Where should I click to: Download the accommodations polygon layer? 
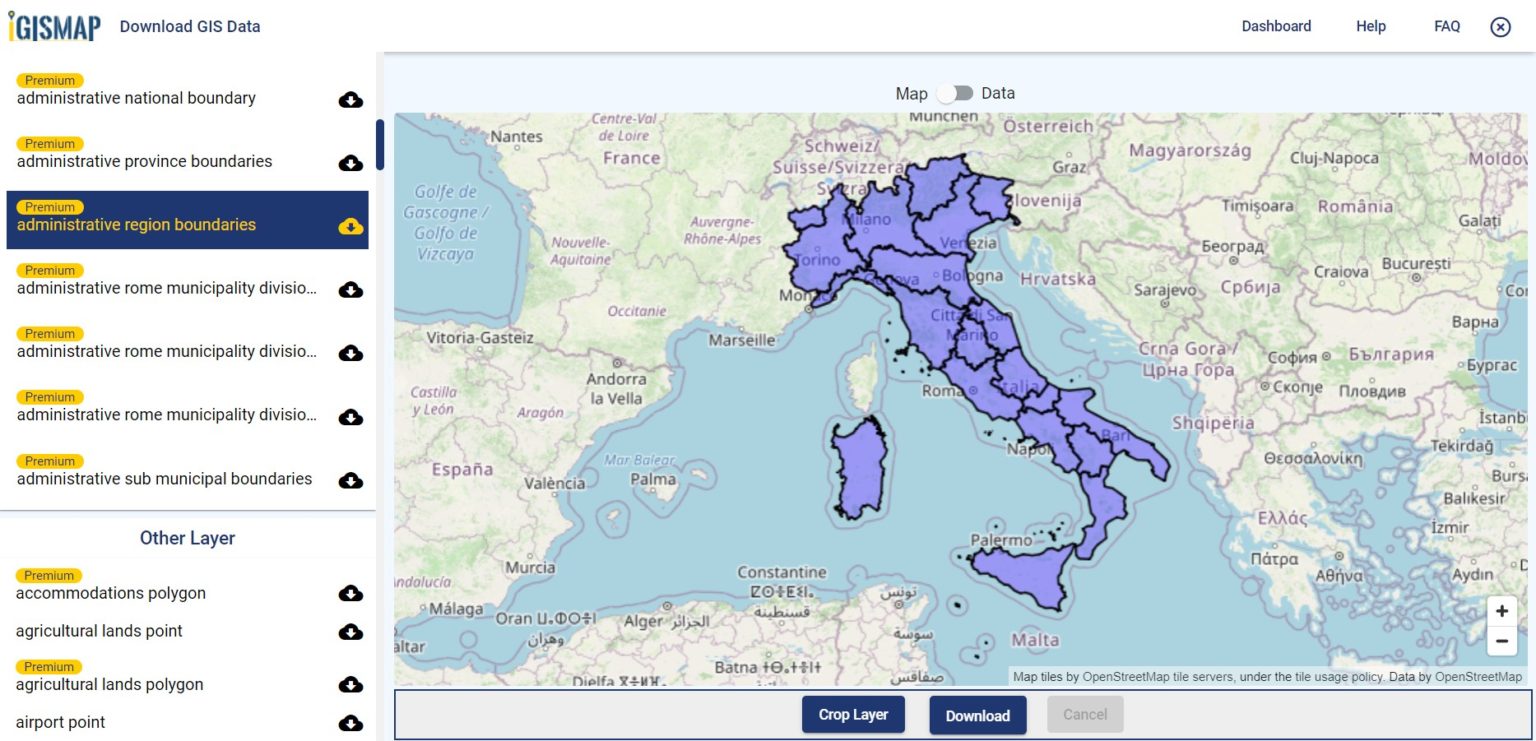(x=351, y=593)
